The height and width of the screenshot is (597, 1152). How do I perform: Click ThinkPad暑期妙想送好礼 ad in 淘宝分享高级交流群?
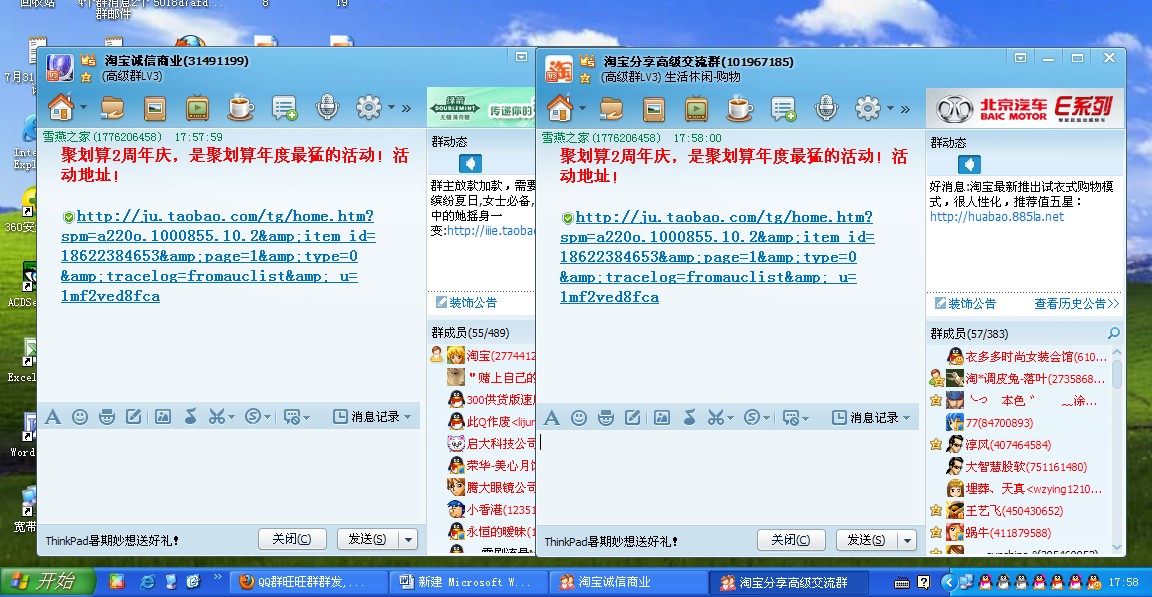coord(611,541)
